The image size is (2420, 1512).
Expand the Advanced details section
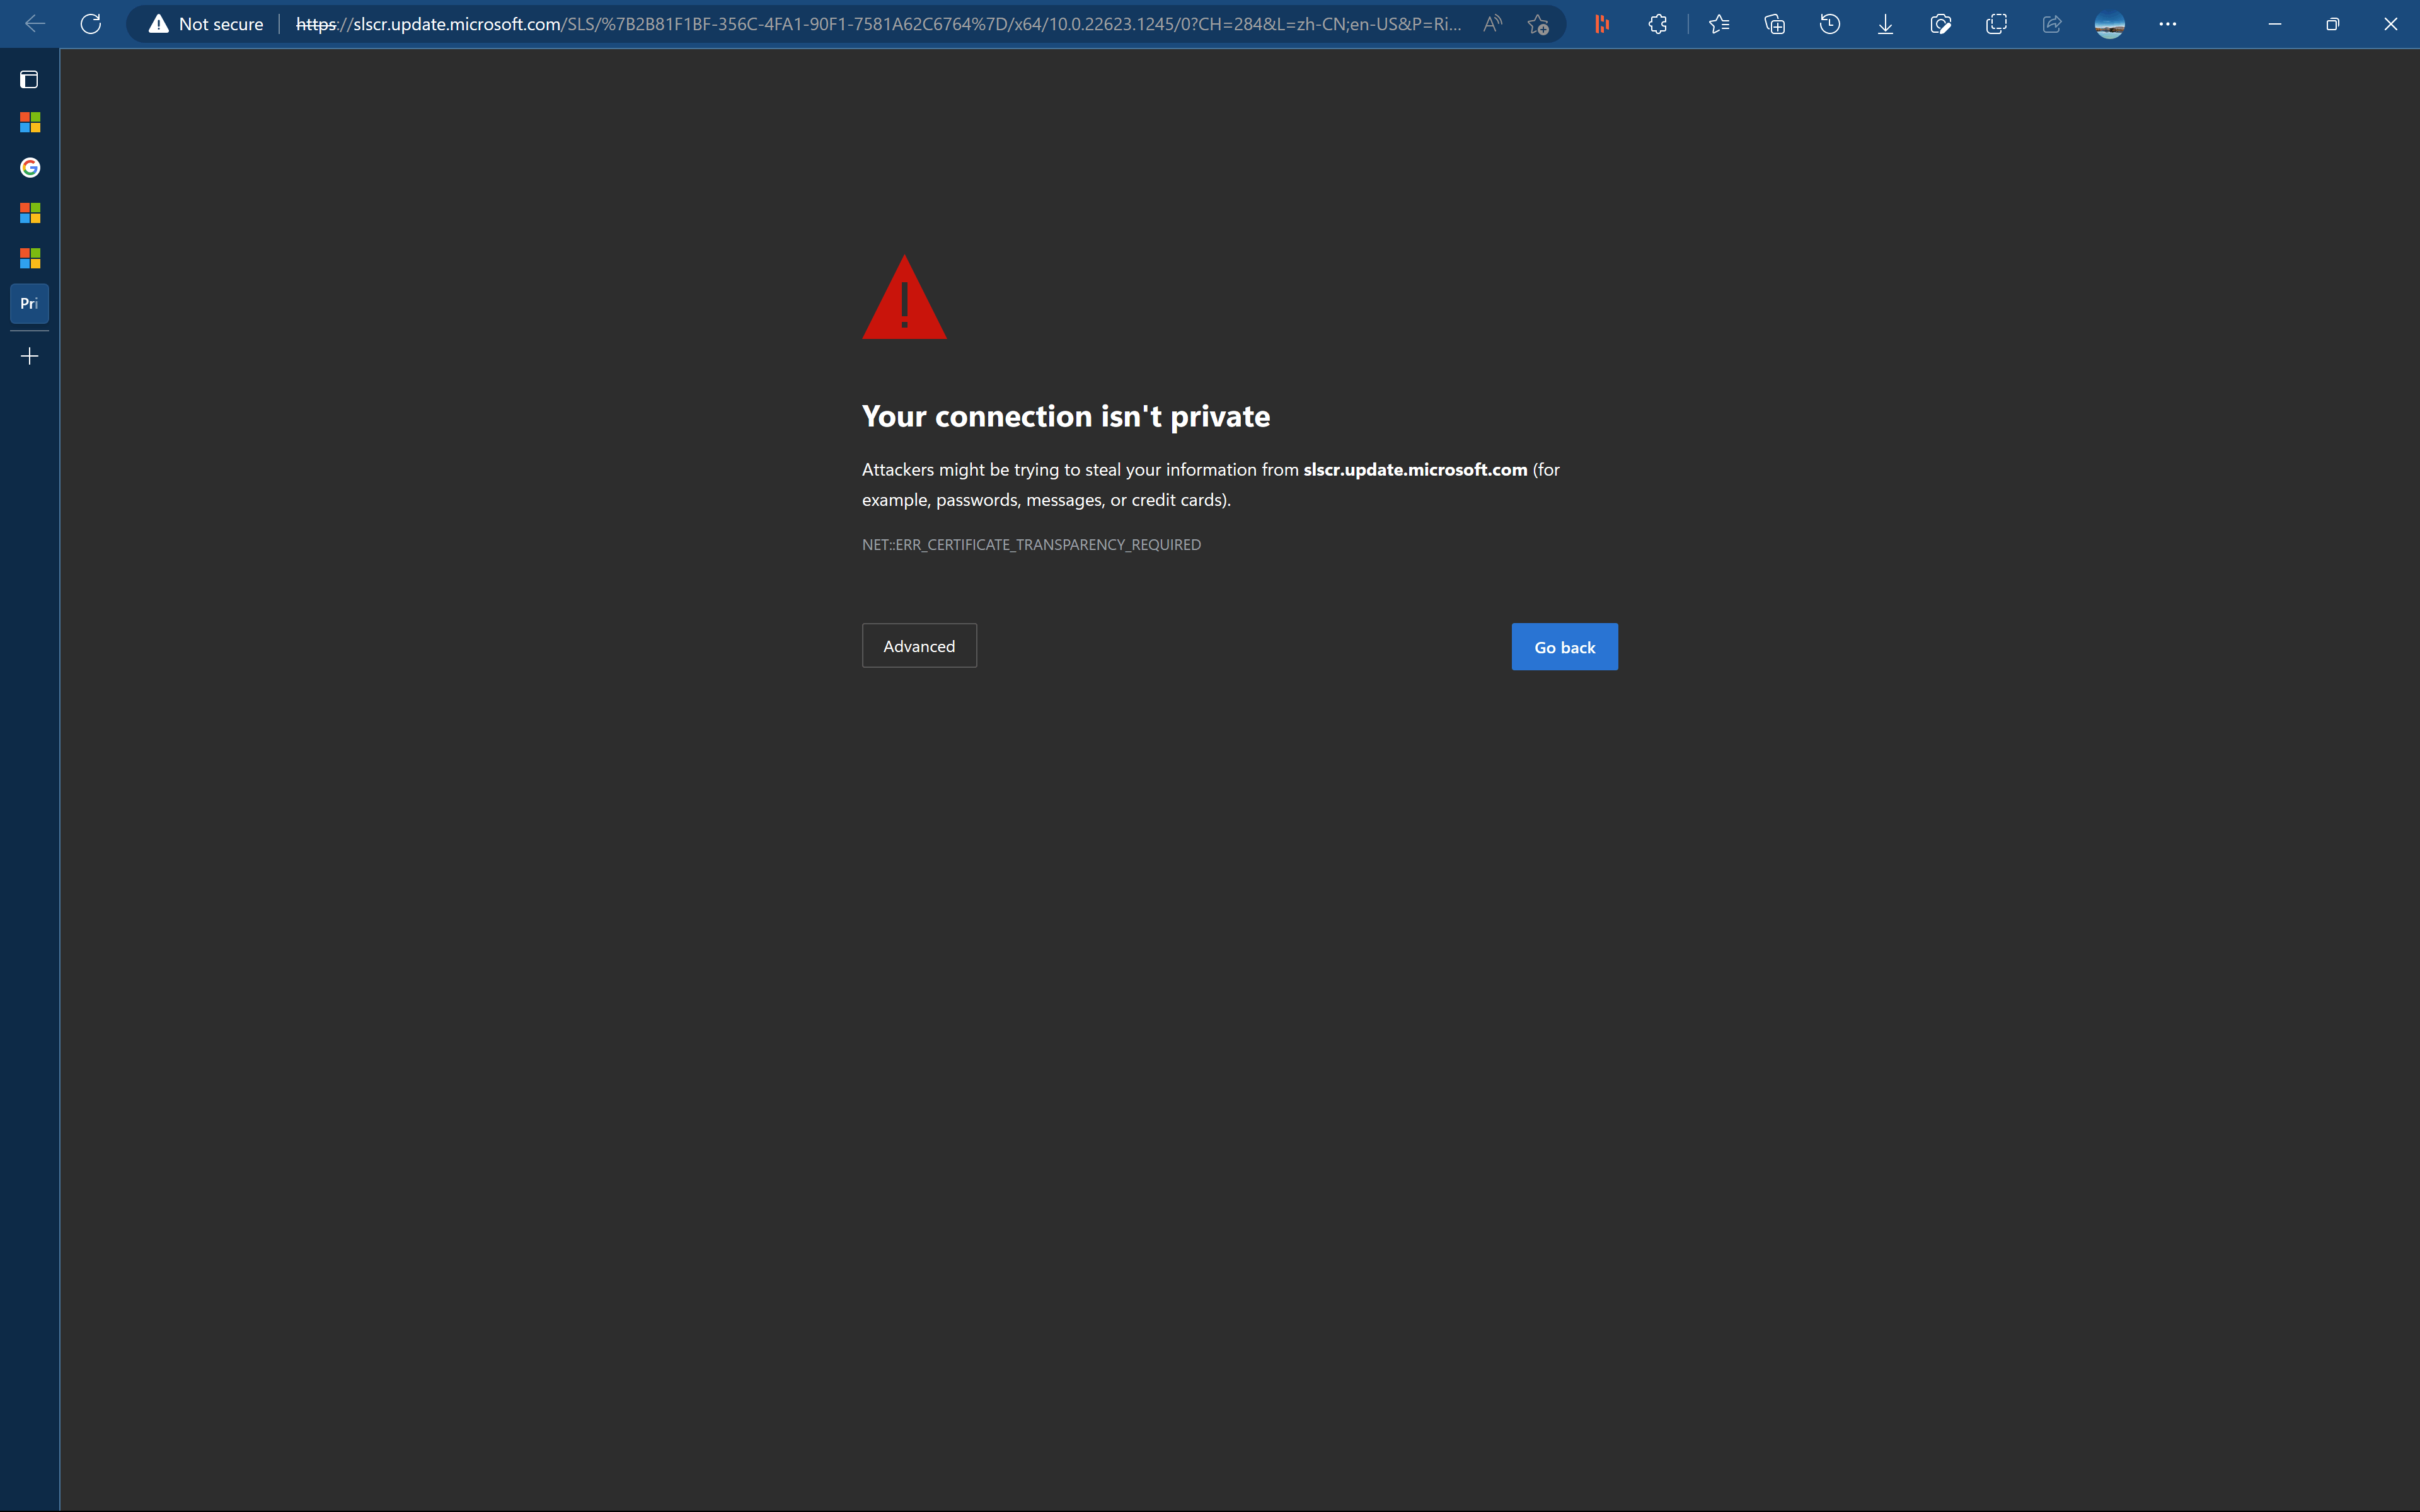tap(919, 646)
